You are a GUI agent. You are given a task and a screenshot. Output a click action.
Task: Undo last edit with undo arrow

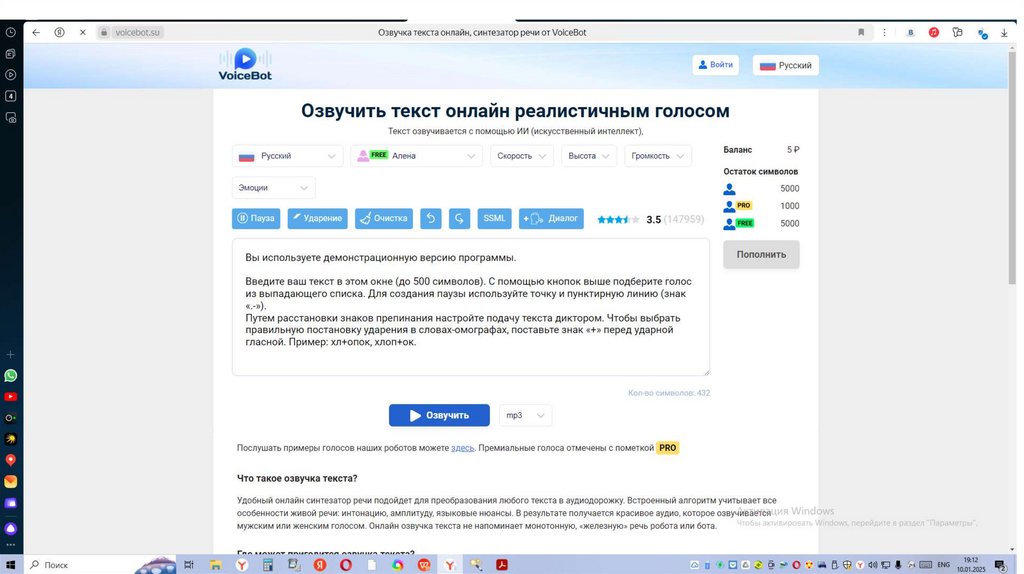(x=430, y=218)
